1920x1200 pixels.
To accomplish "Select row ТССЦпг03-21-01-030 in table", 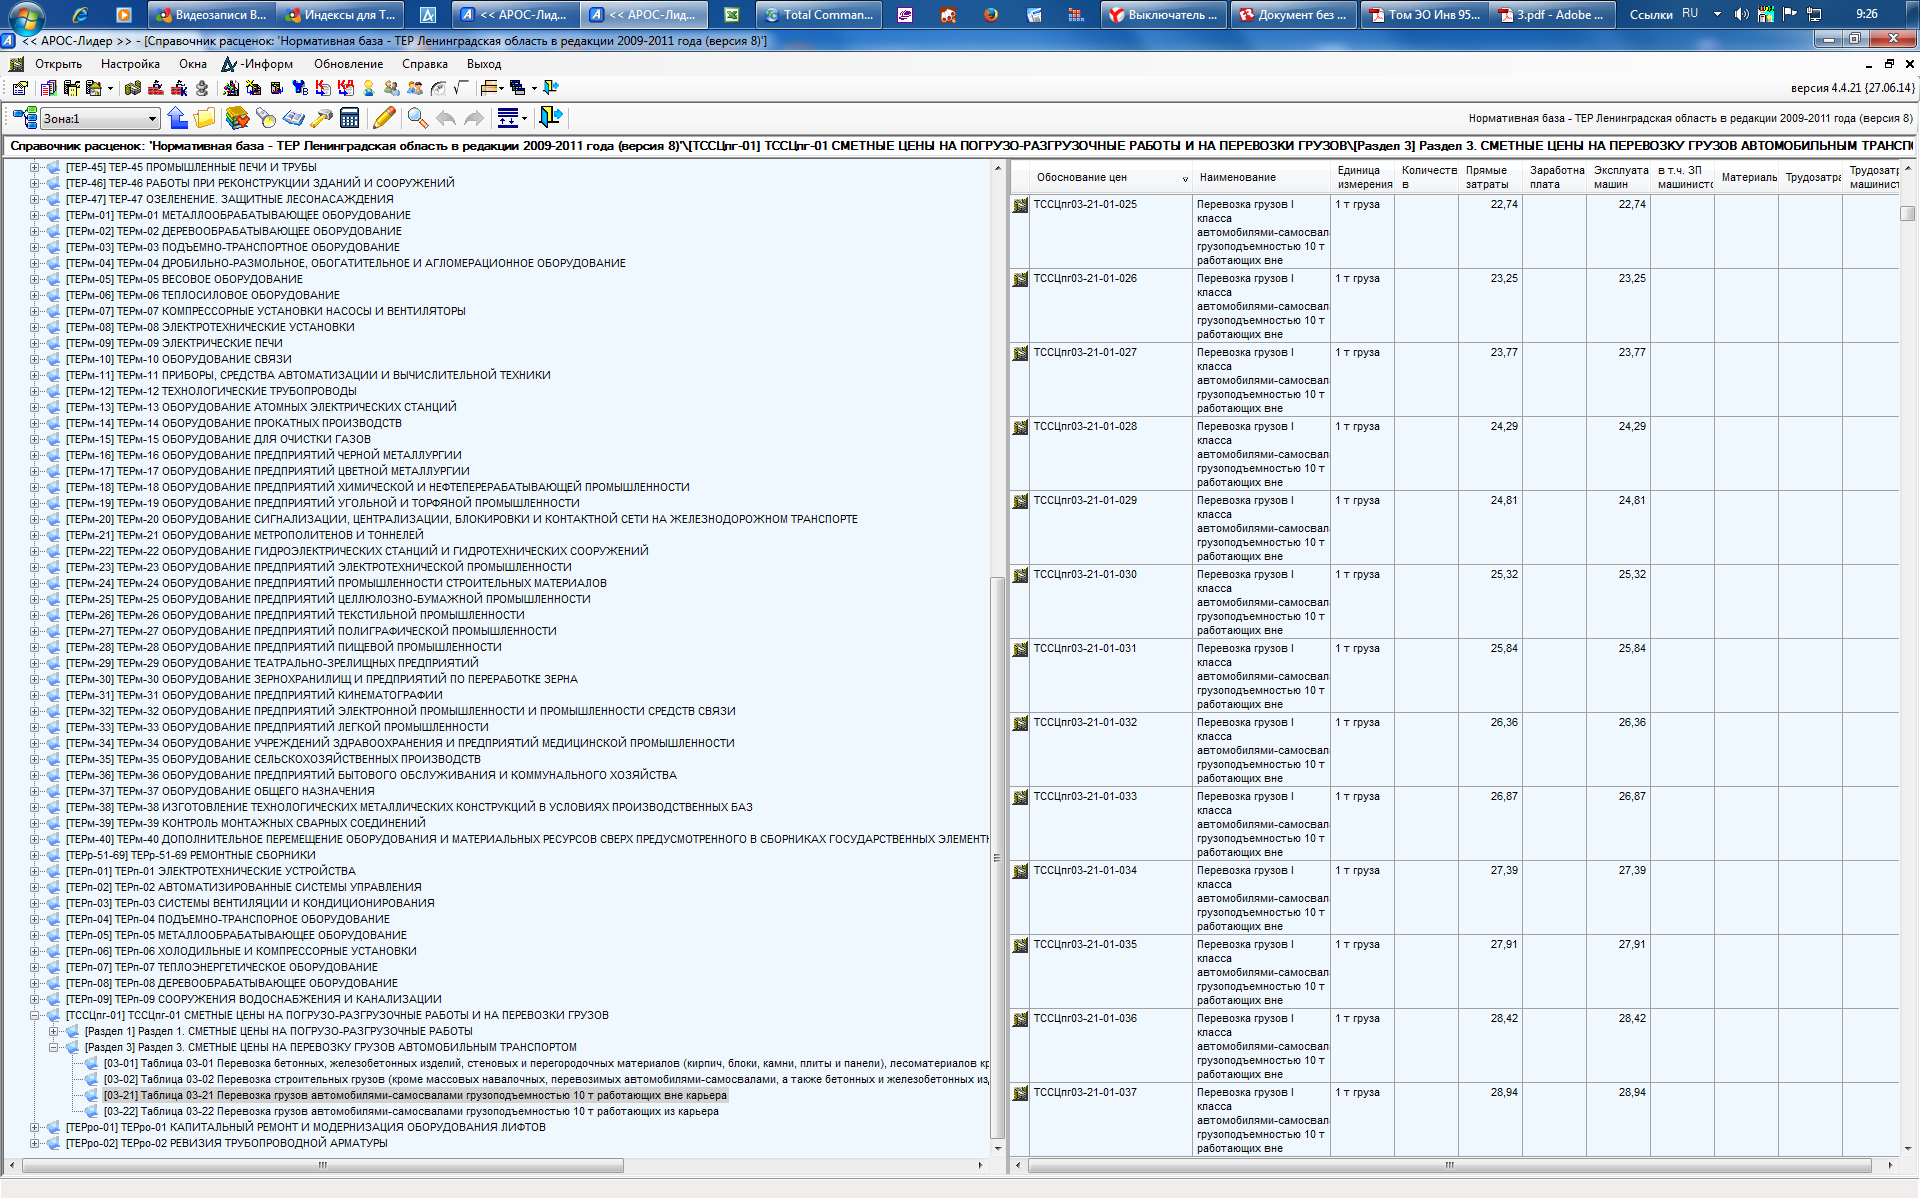I will pyautogui.click(x=1085, y=575).
